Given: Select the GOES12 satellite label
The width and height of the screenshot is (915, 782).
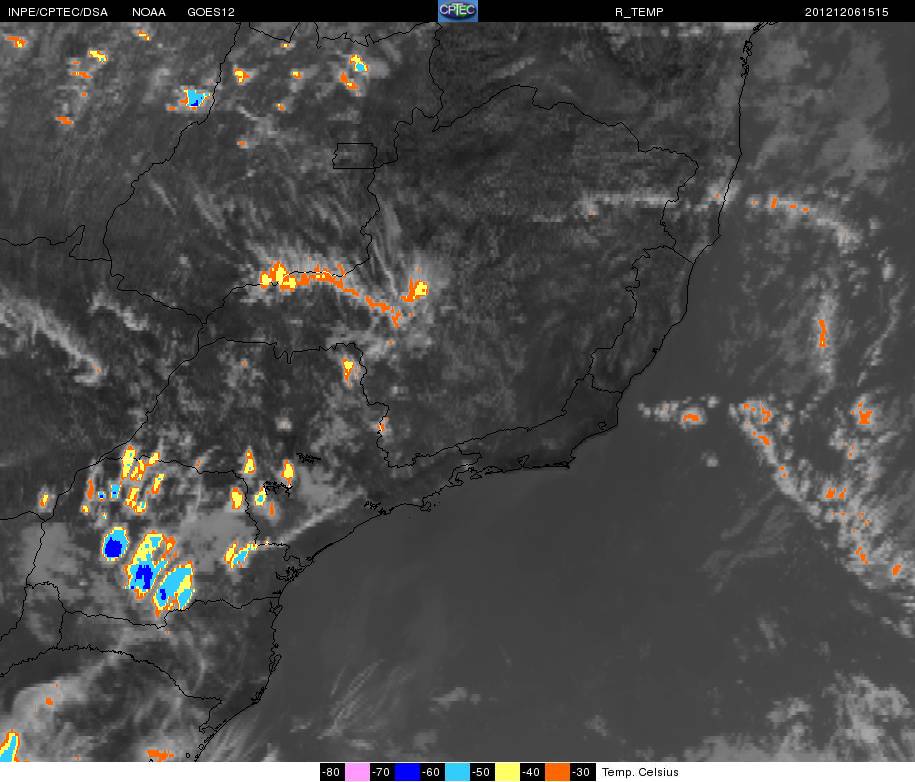Looking at the screenshot, I should coord(211,12).
